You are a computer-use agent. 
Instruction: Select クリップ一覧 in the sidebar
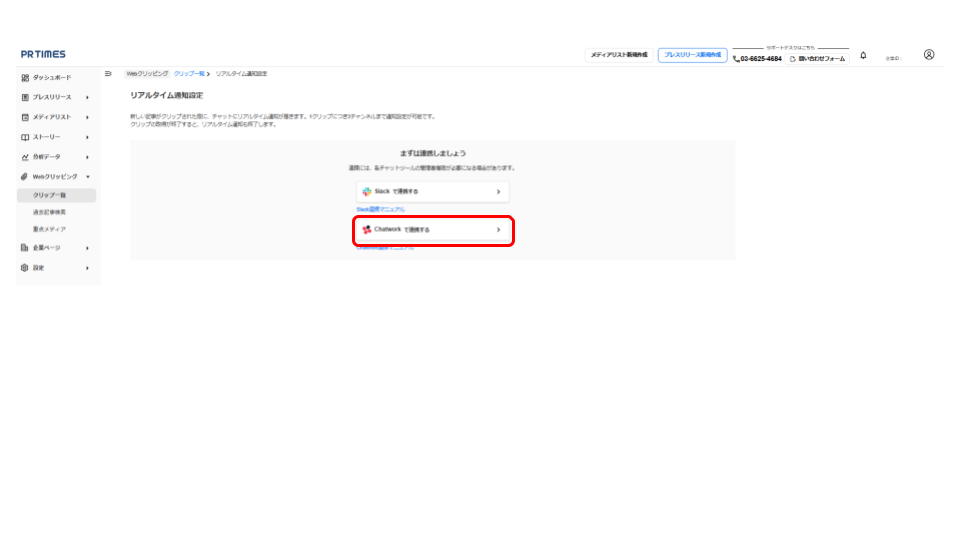[56, 195]
